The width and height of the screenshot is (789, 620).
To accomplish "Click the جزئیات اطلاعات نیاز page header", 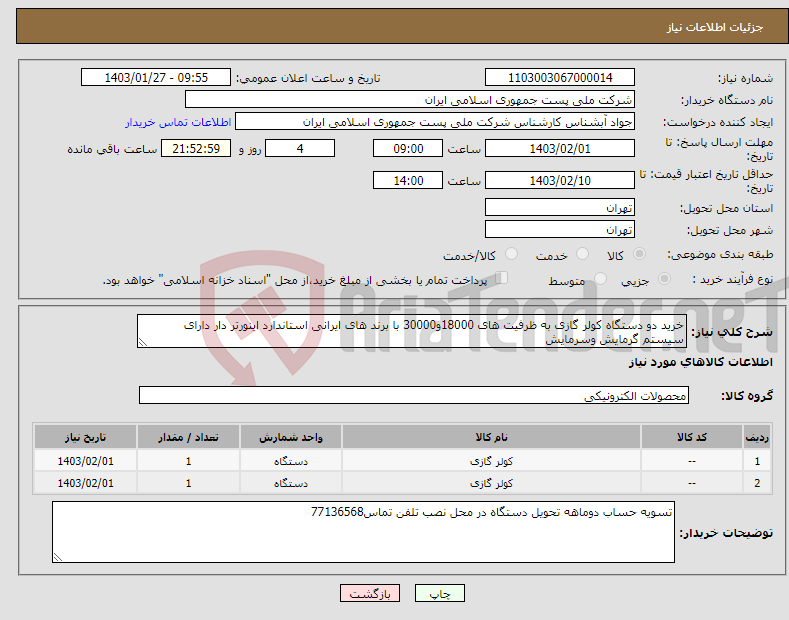I will point(715,27).
